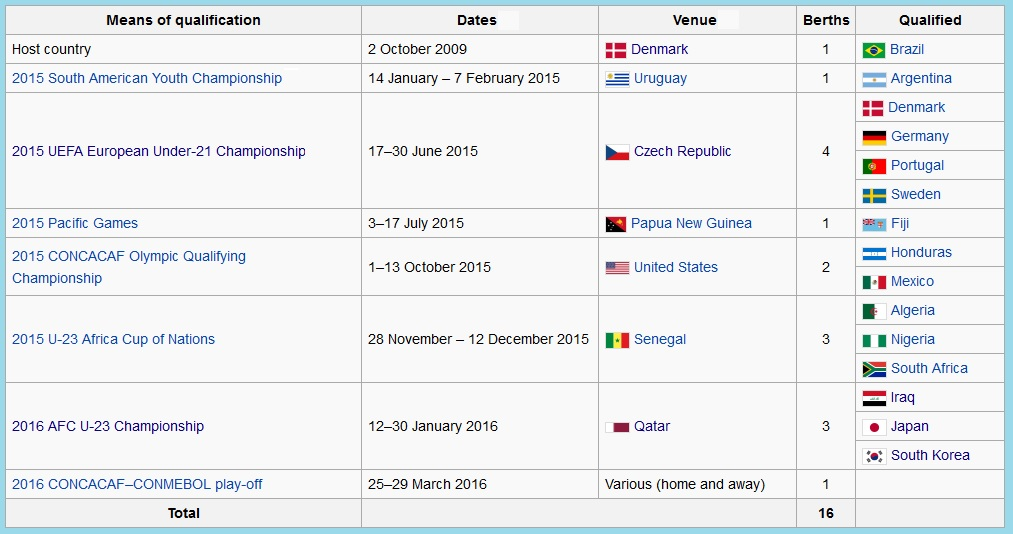Image resolution: width=1013 pixels, height=534 pixels.
Task: Click the Papua New Guinea flag icon
Action: tap(616, 224)
